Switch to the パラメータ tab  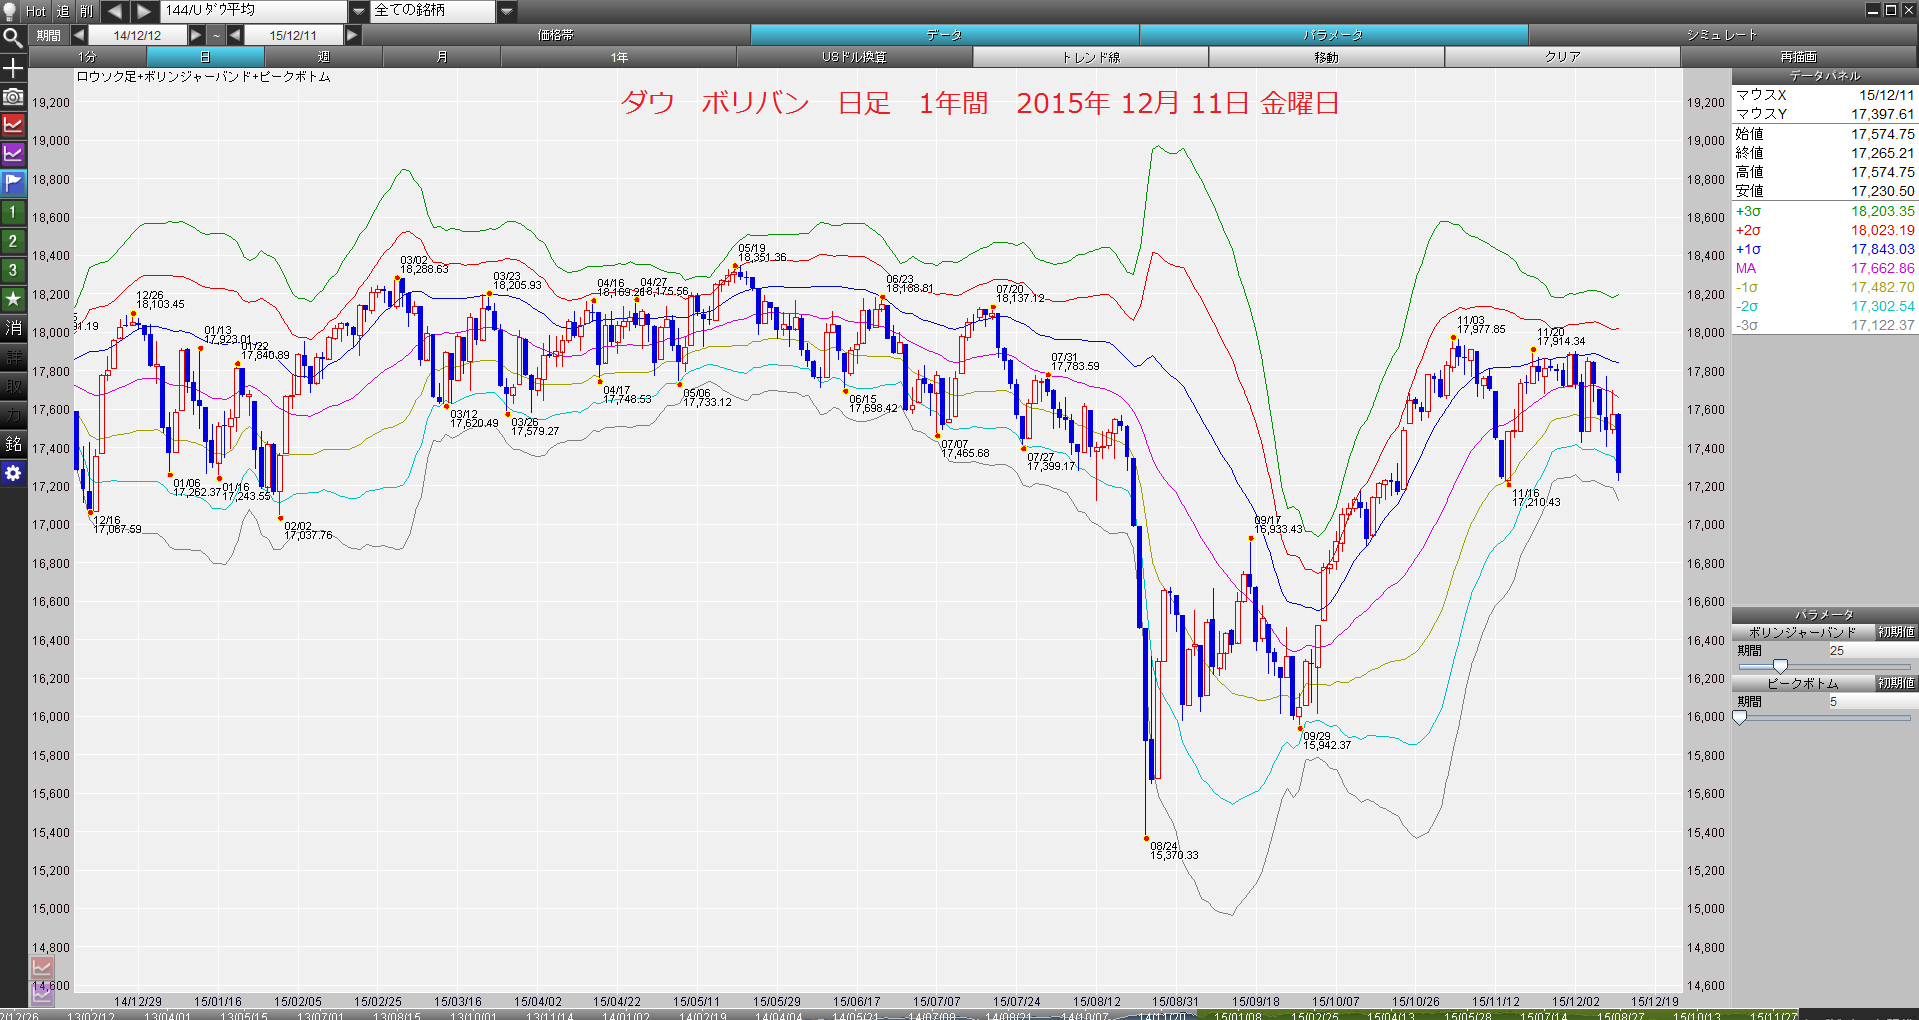coord(1333,35)
